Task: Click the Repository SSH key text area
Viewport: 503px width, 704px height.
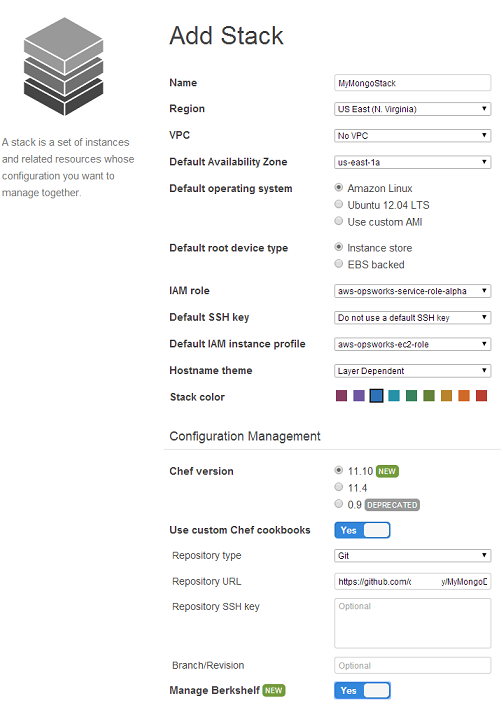Action: (x=413, y=623)
